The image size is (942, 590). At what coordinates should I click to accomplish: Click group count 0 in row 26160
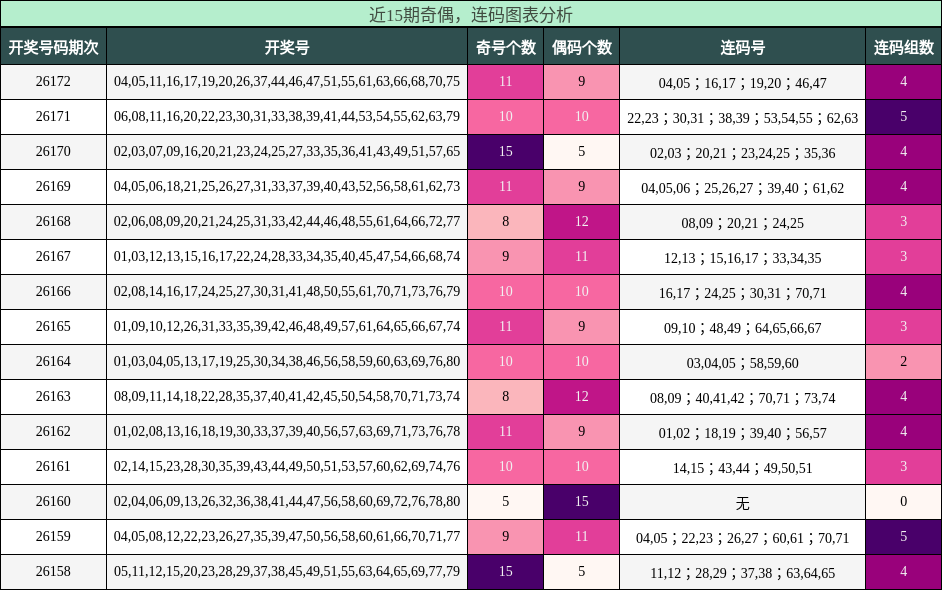[904, 502]
